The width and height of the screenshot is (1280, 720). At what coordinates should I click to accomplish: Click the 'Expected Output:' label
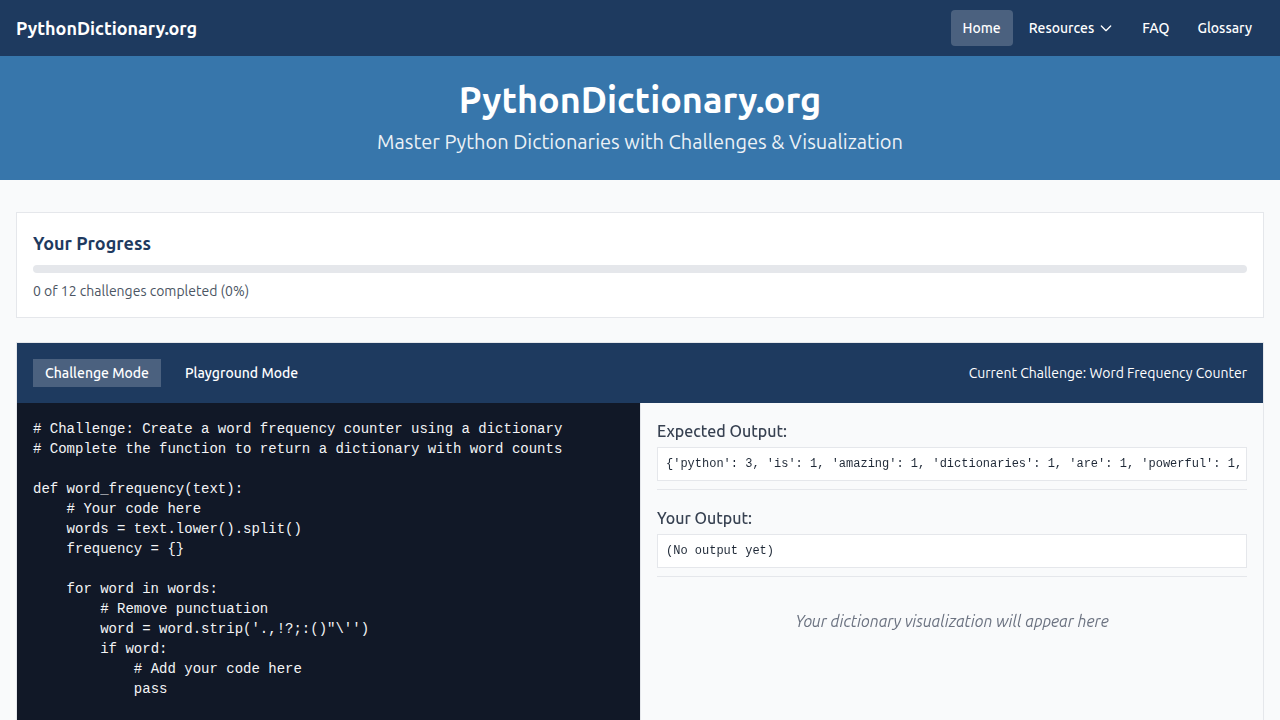coord(722,432)
